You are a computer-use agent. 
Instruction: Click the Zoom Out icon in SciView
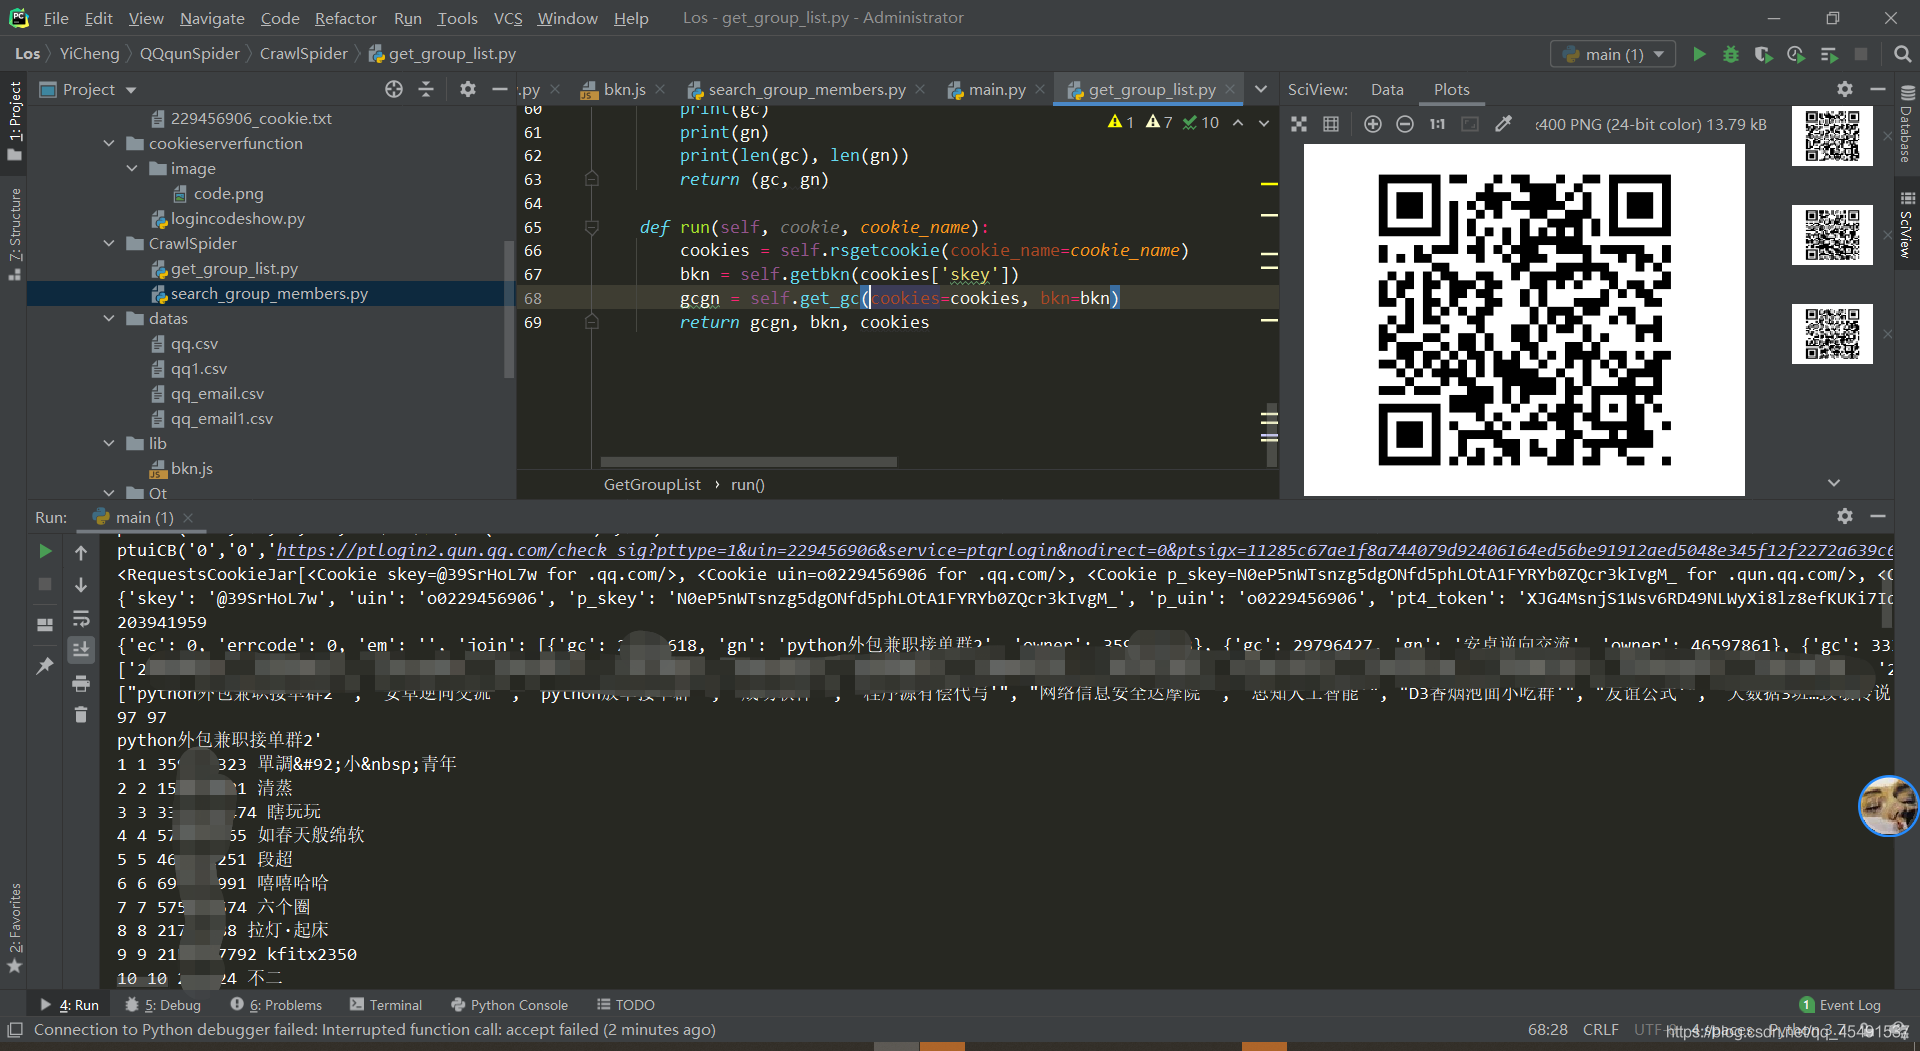(1405, 124)
